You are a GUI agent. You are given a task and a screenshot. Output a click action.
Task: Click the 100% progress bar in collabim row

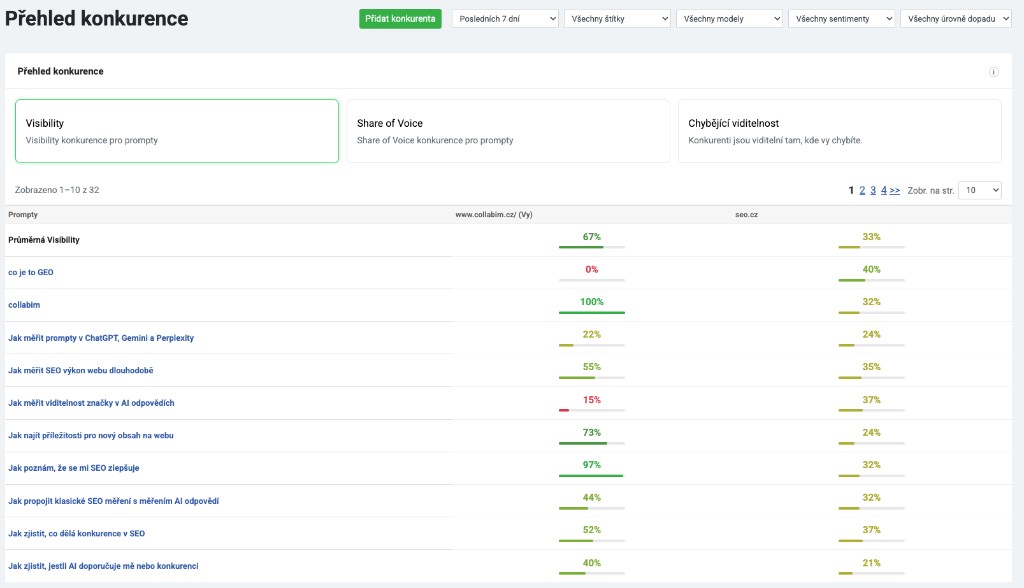[592, 313]
